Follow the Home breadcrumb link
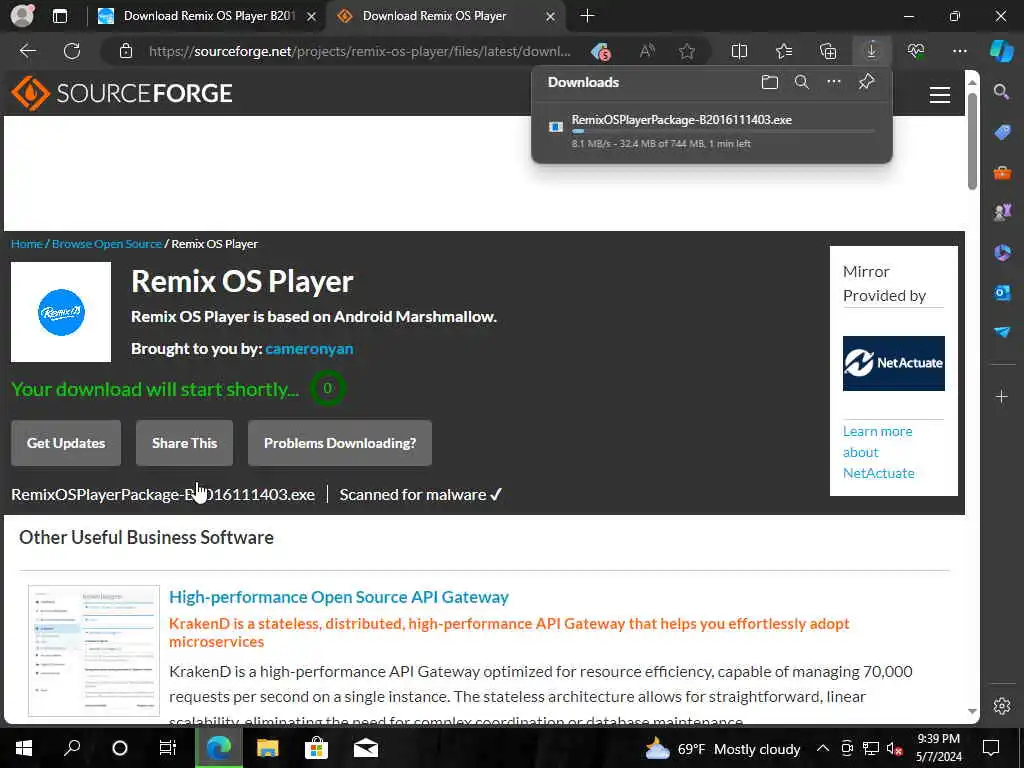 pos(26,244)
